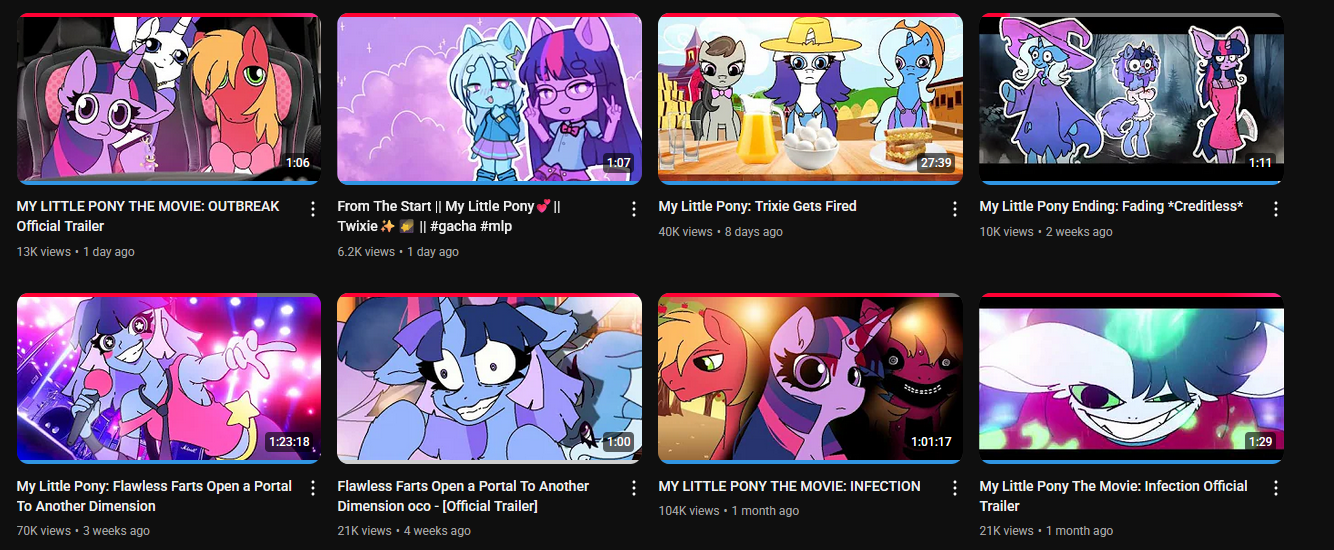Open the Fading Creditless ending thumbnail
The image size is (1334, 550).
point(1131,99)
